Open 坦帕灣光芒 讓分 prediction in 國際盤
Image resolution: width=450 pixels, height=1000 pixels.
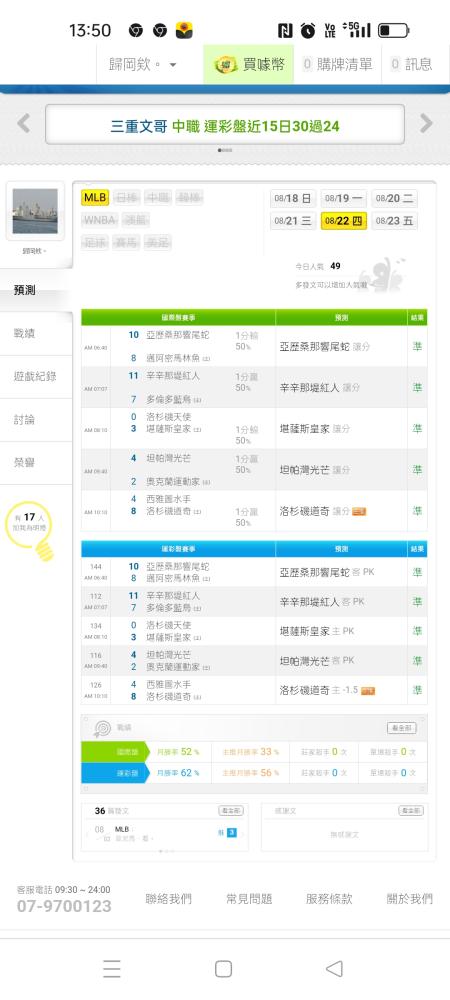point(316,470)
